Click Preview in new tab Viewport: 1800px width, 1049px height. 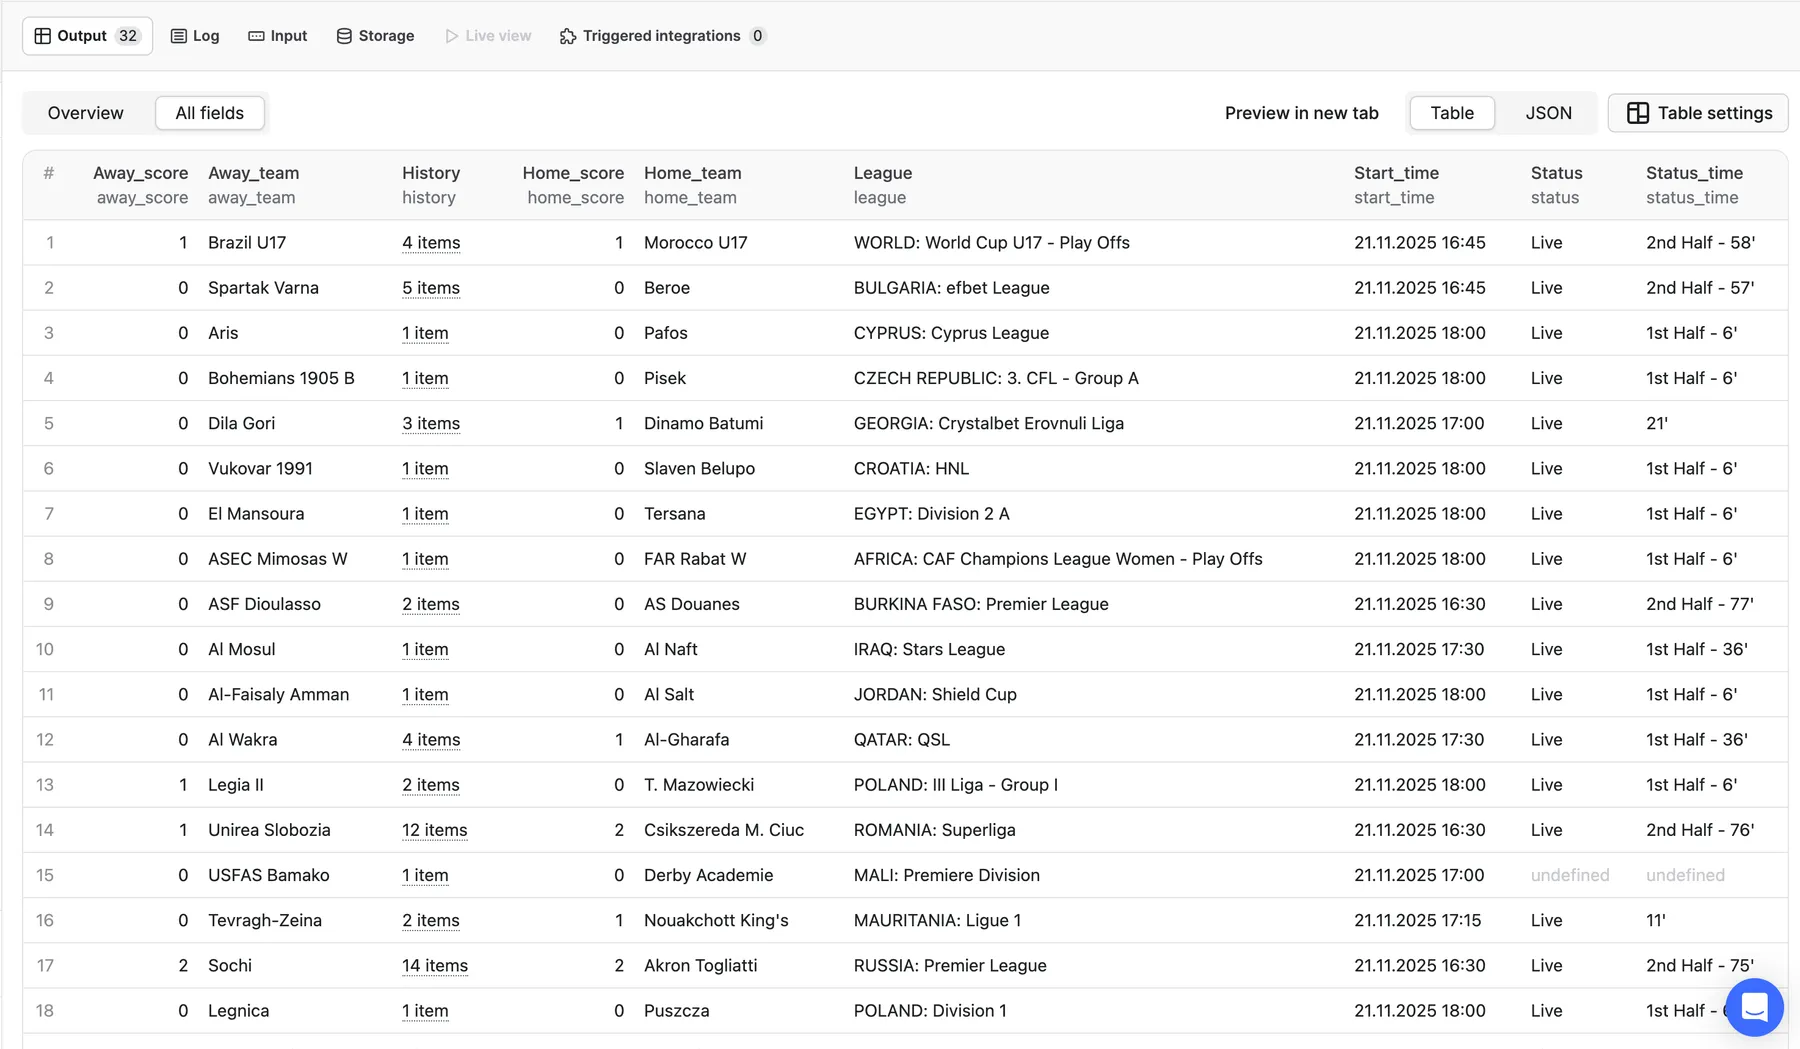tap(1301, 113)
